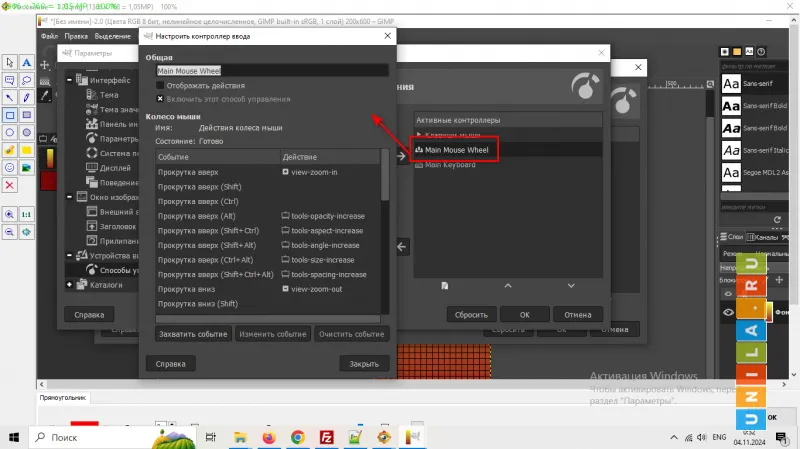This screenshot has height=449, width=800.
Task: Click the Main Mouse Wheel name field
Action: point(271,71)
